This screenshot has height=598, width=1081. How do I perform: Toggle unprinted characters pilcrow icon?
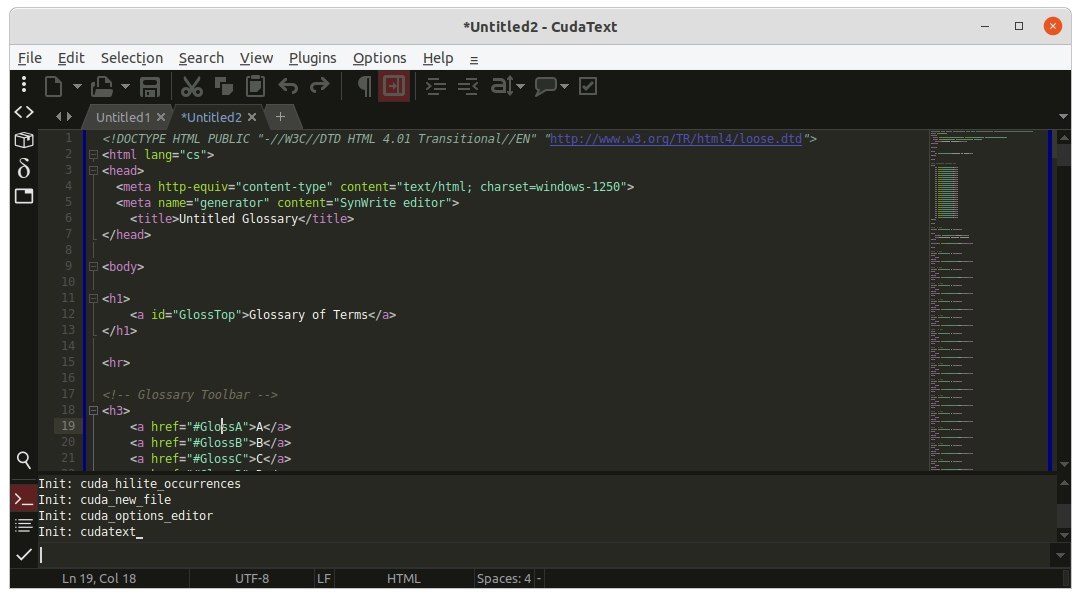(x=364, y=87)
